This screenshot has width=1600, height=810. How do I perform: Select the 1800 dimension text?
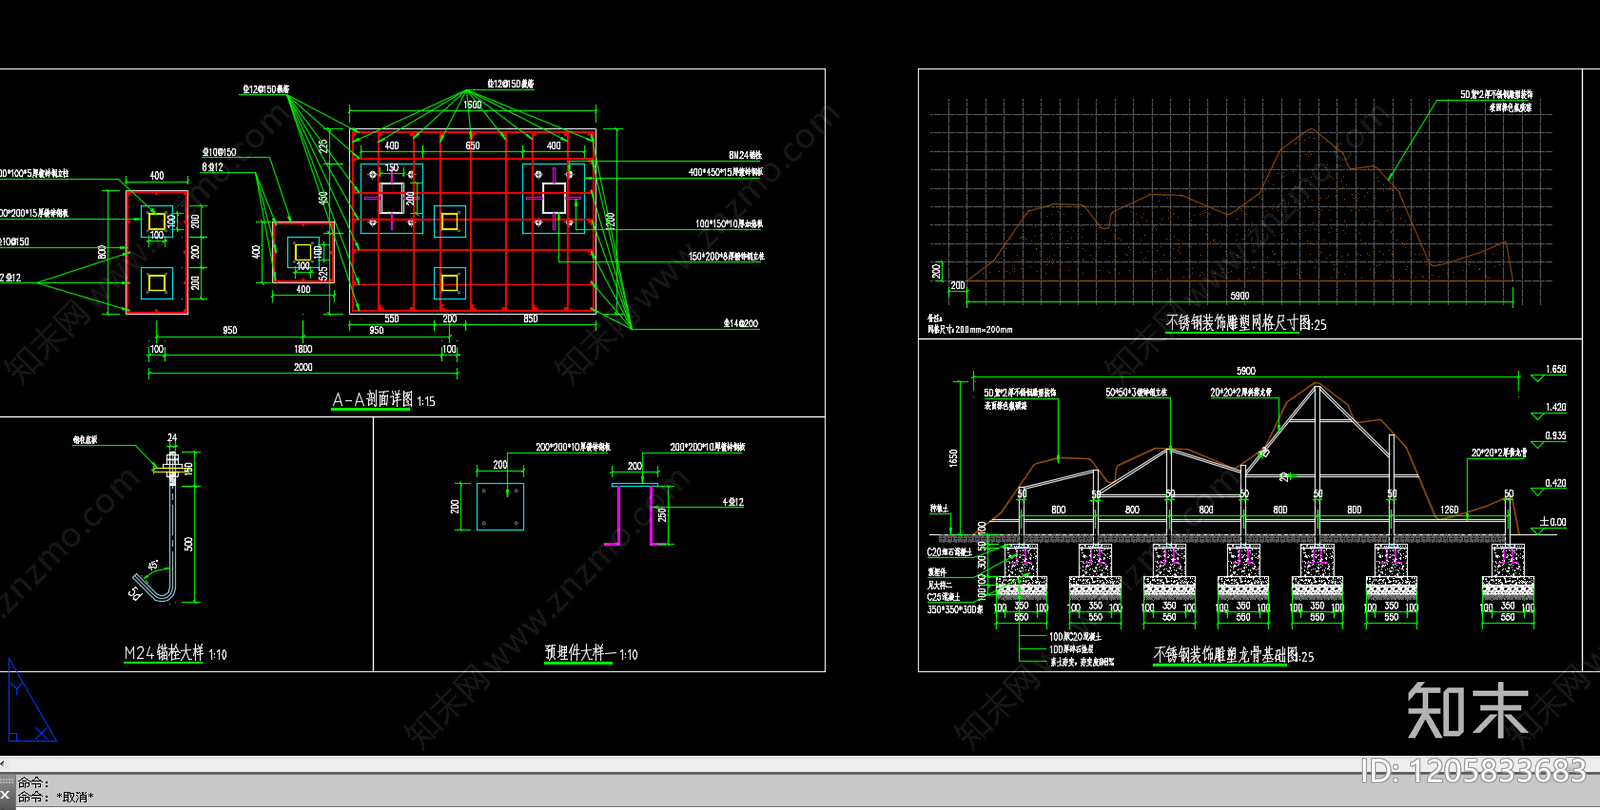click(x=303, y=349)
